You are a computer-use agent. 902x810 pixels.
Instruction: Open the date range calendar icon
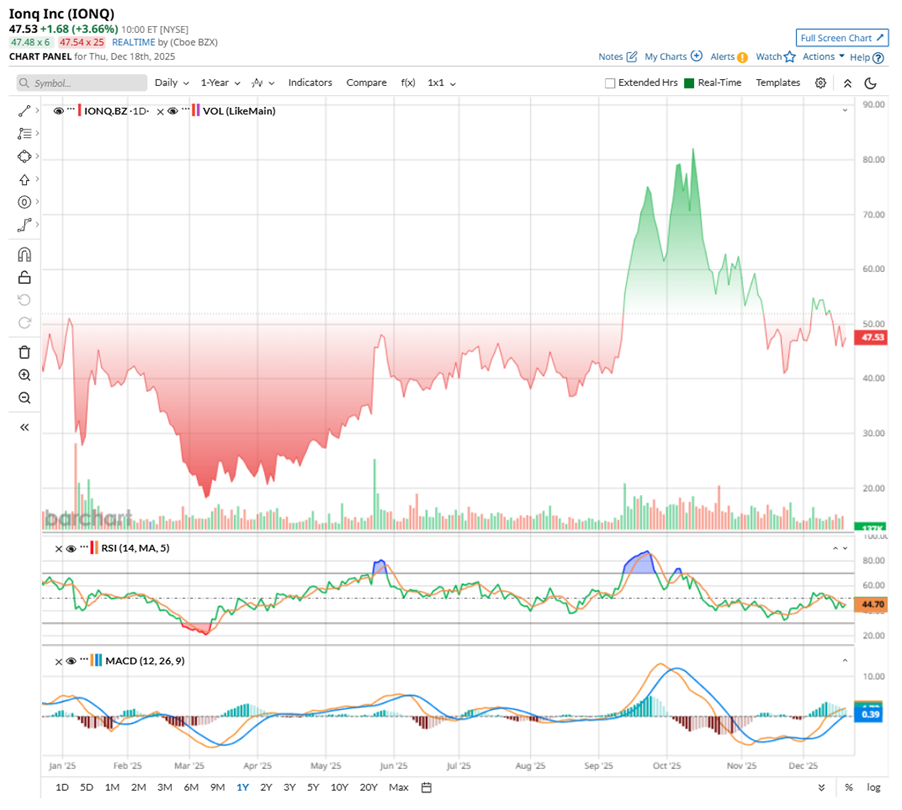pyautogui.click(x=426, y=787)
